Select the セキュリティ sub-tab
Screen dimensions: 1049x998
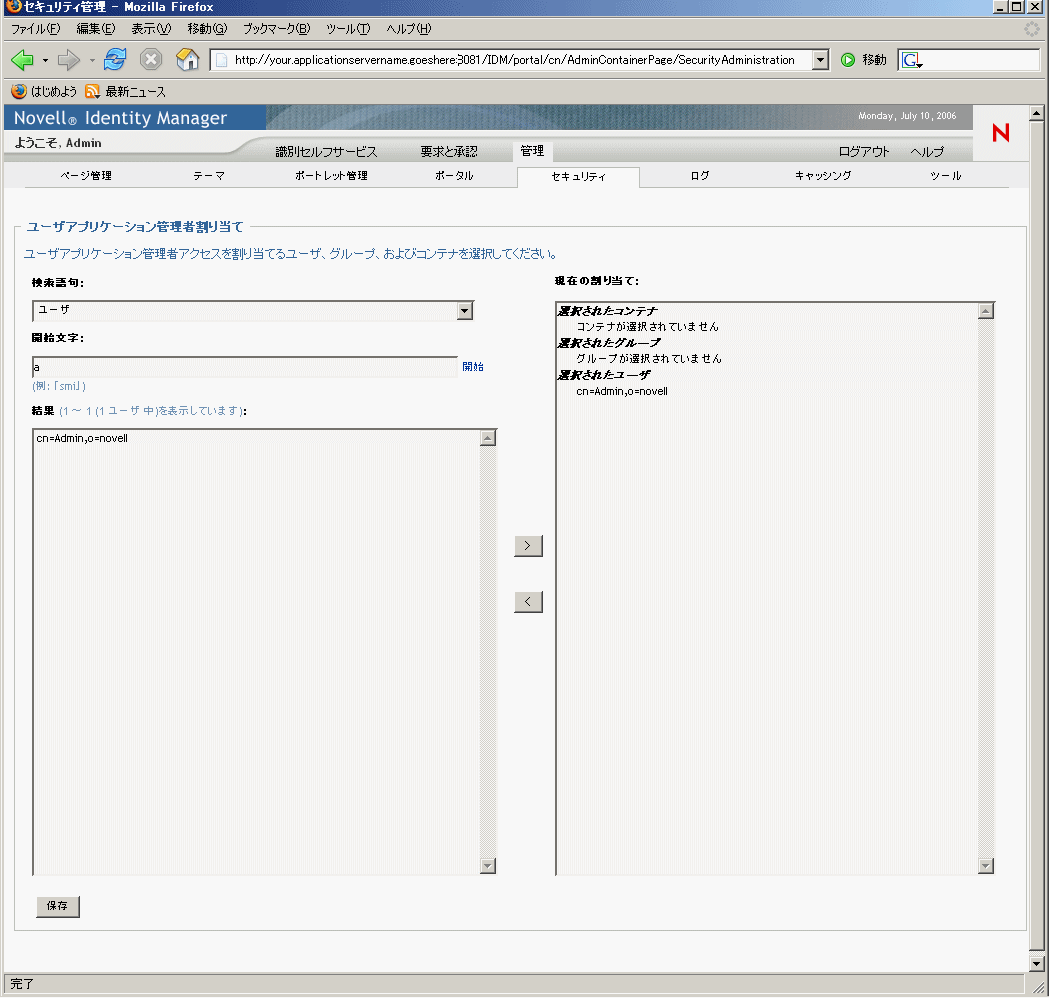[579, 177]
